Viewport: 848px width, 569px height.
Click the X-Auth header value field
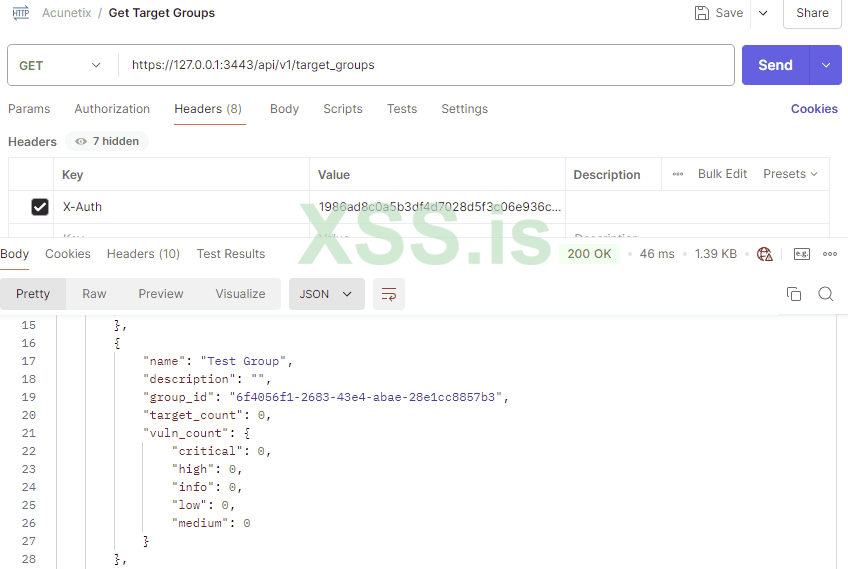438,207
